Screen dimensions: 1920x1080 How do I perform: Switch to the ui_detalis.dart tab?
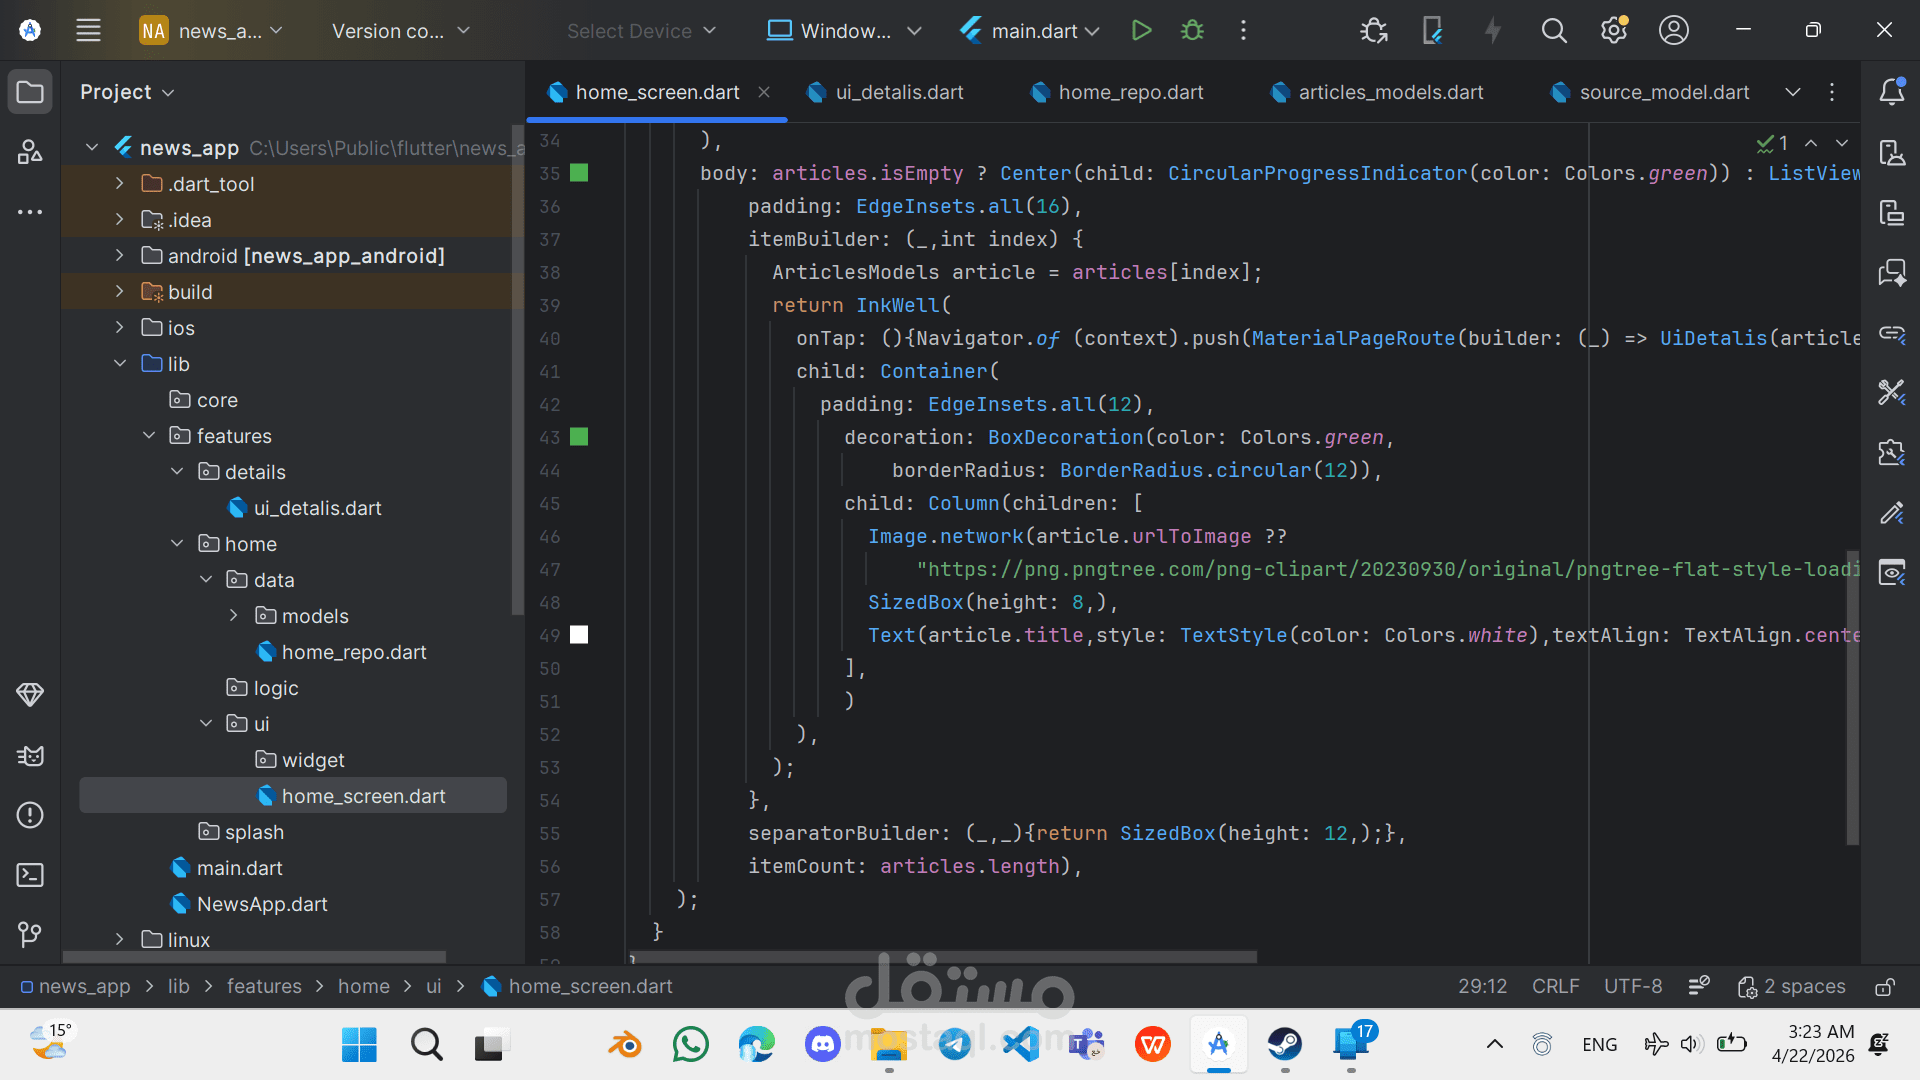[898, 92]
